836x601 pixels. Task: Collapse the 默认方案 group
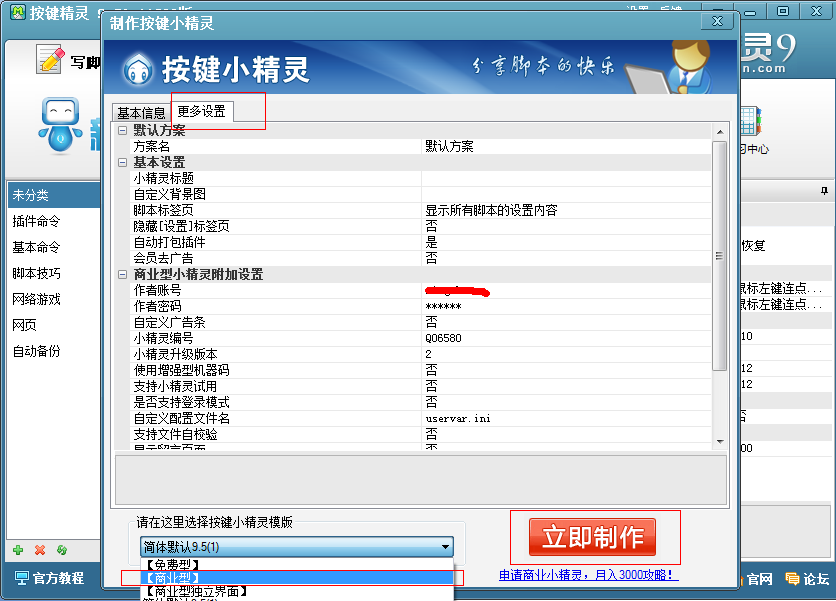123,130
